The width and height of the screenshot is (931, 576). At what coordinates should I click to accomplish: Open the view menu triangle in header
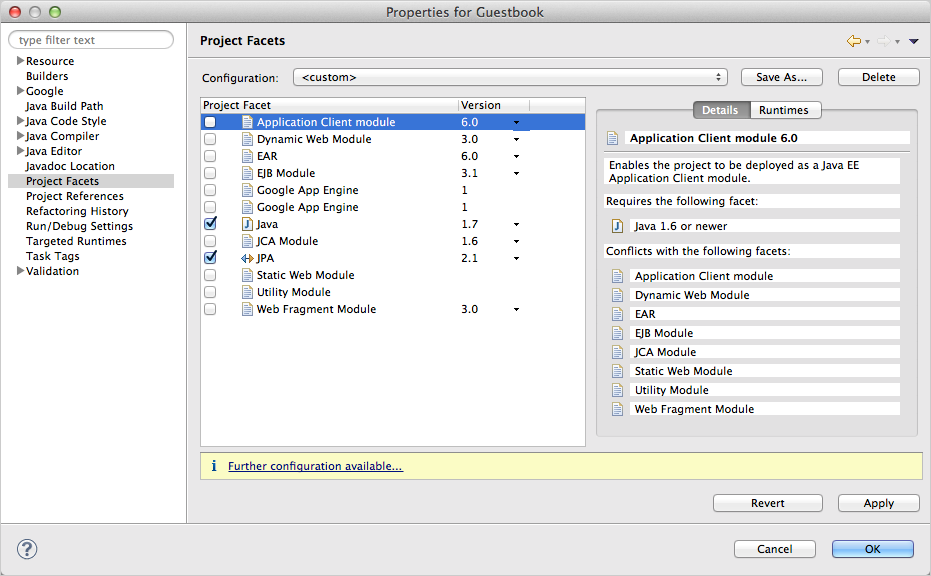(913, 41)
